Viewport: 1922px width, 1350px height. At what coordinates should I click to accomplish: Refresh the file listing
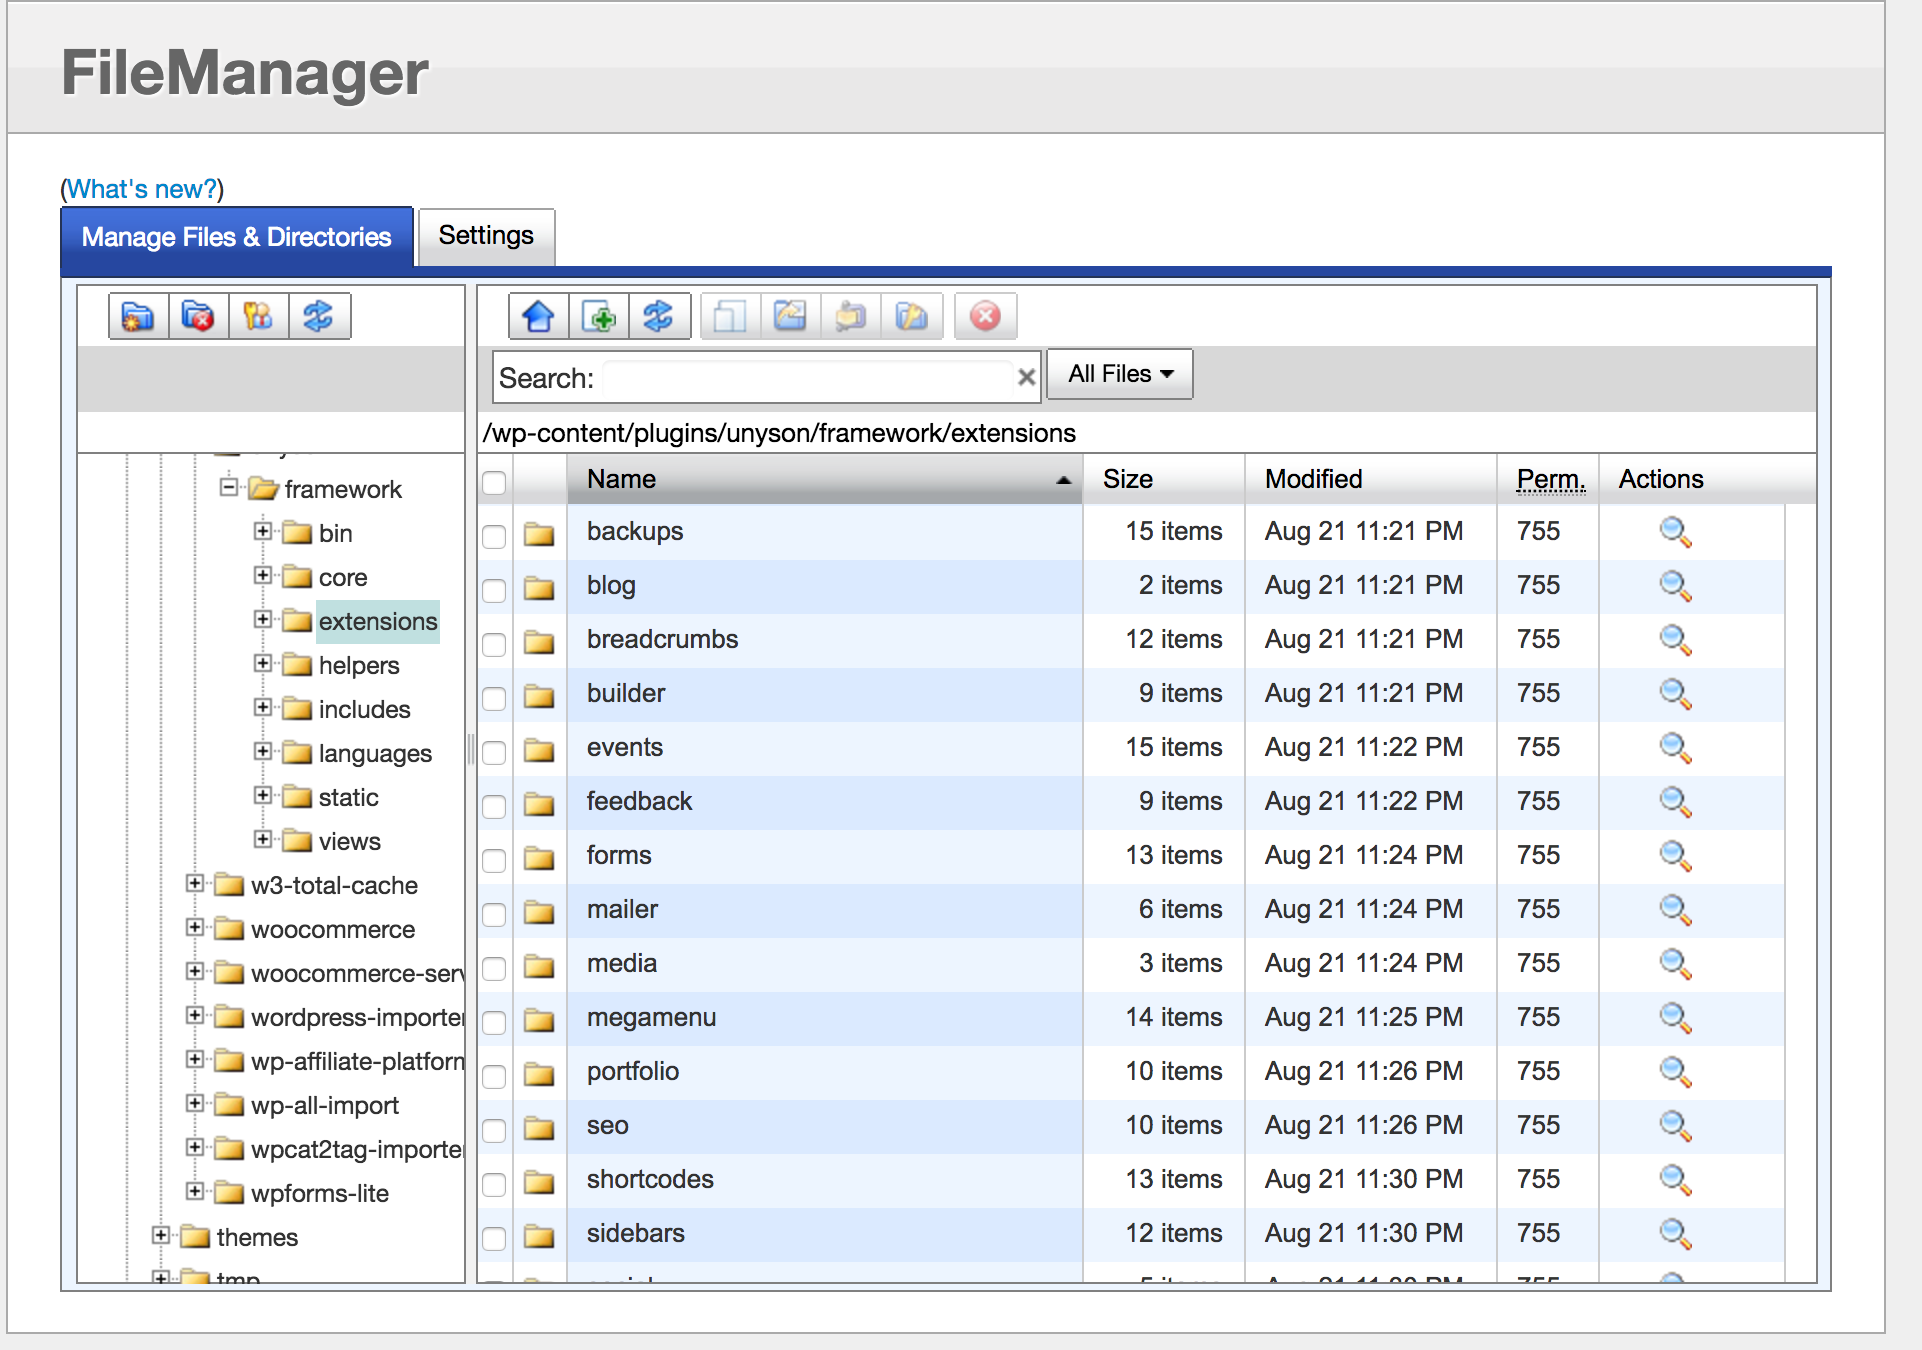point(660,316)
